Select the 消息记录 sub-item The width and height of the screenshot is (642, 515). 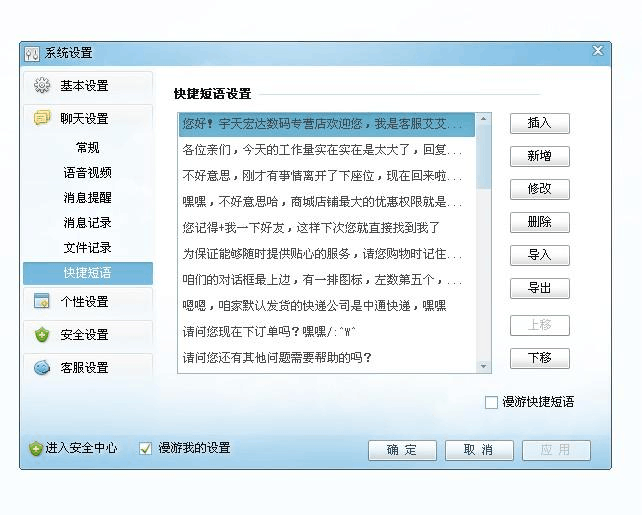88,222
